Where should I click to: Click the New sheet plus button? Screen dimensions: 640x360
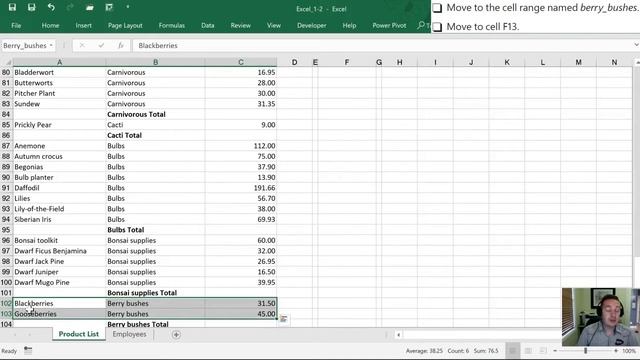click(176, 335)
